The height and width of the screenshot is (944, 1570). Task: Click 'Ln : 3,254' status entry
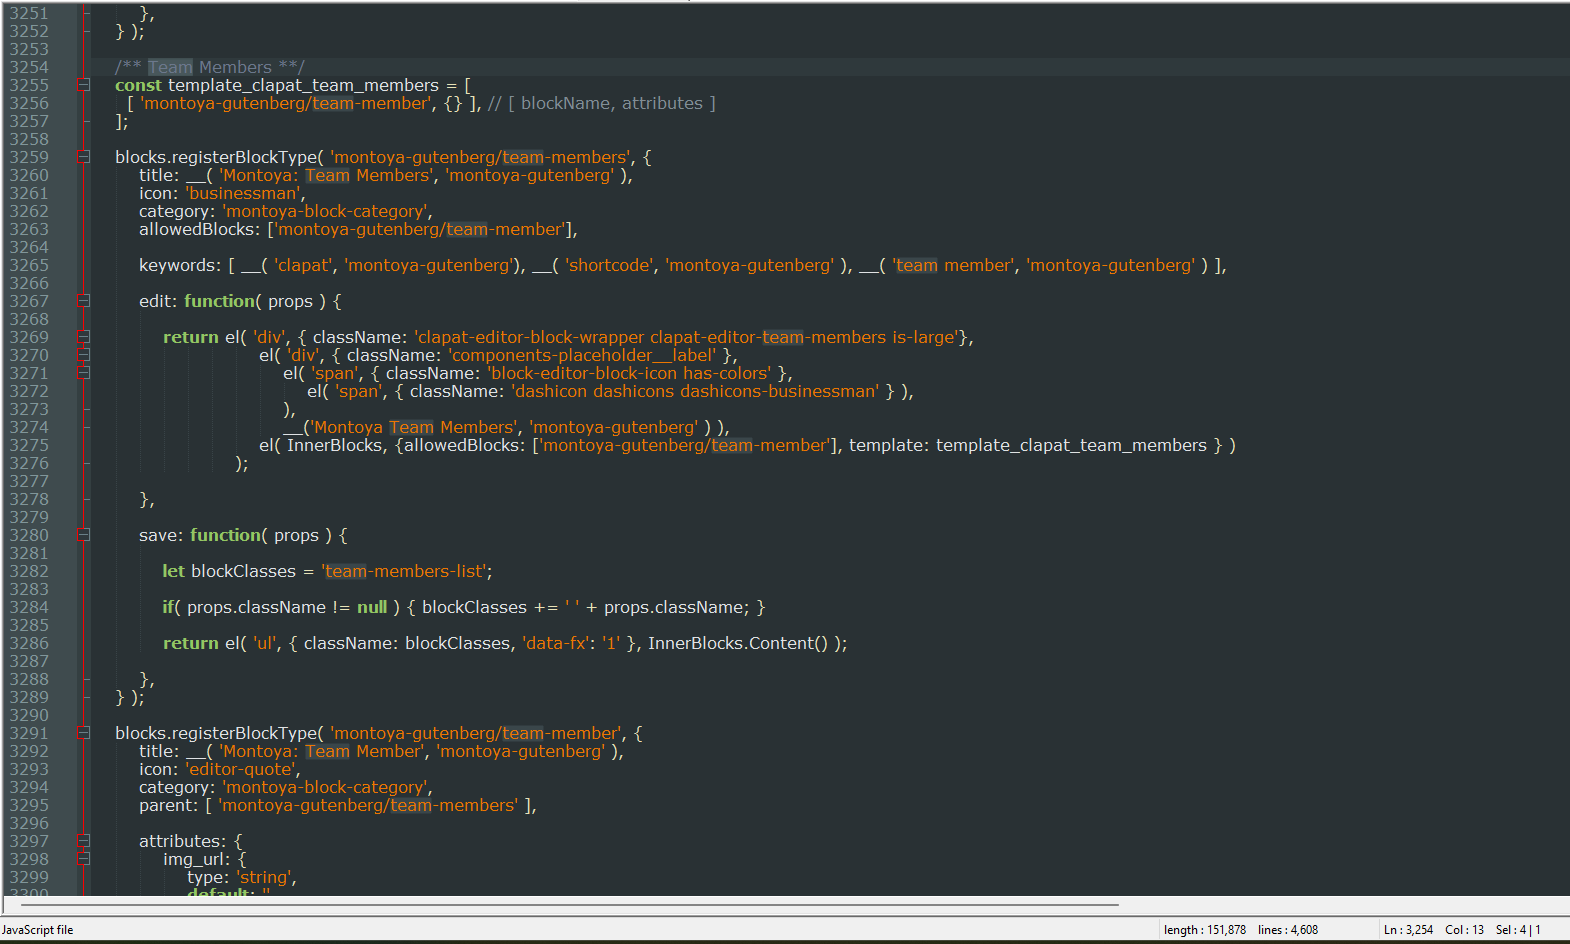pos(1409,930)
